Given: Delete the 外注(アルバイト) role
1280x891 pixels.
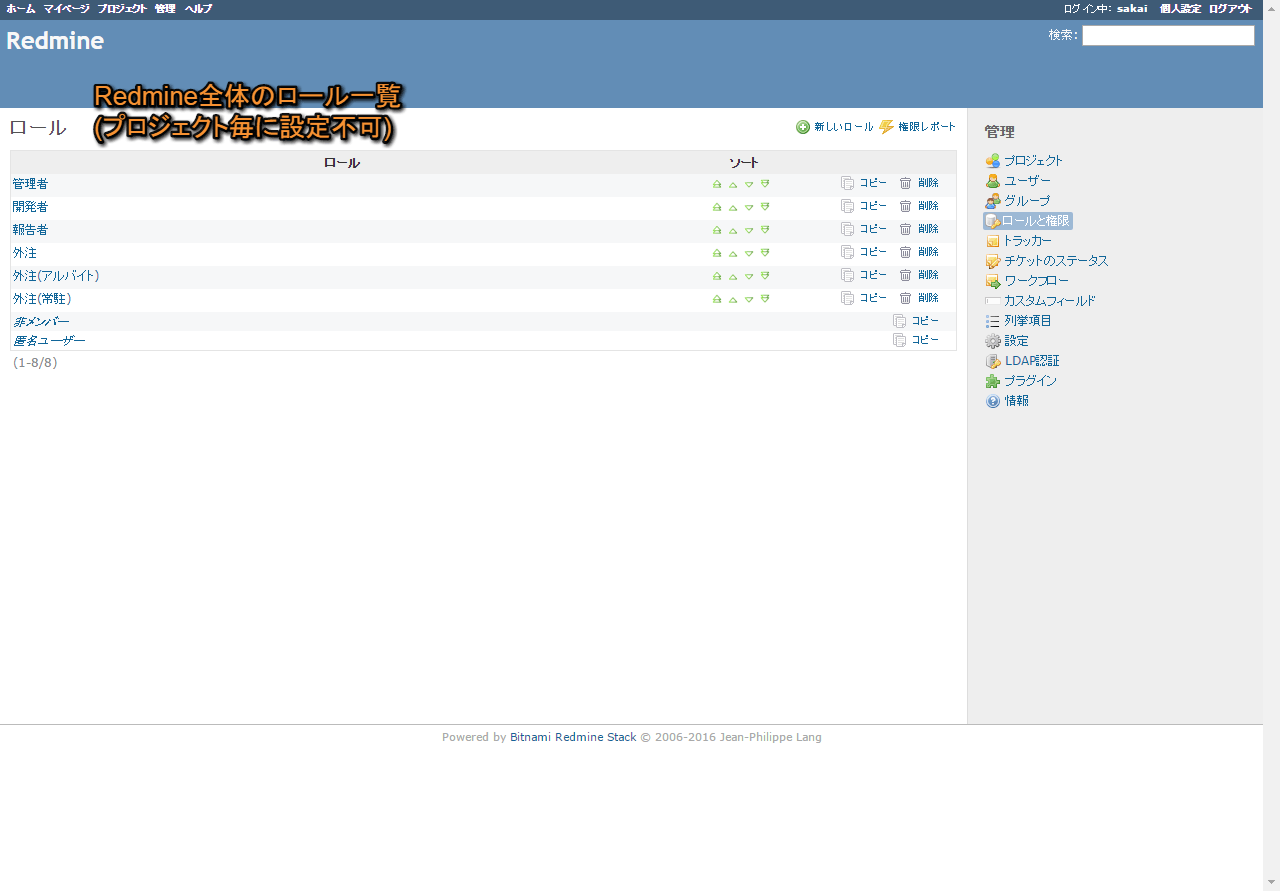Looking at the screenshot, I should point(919,275).
